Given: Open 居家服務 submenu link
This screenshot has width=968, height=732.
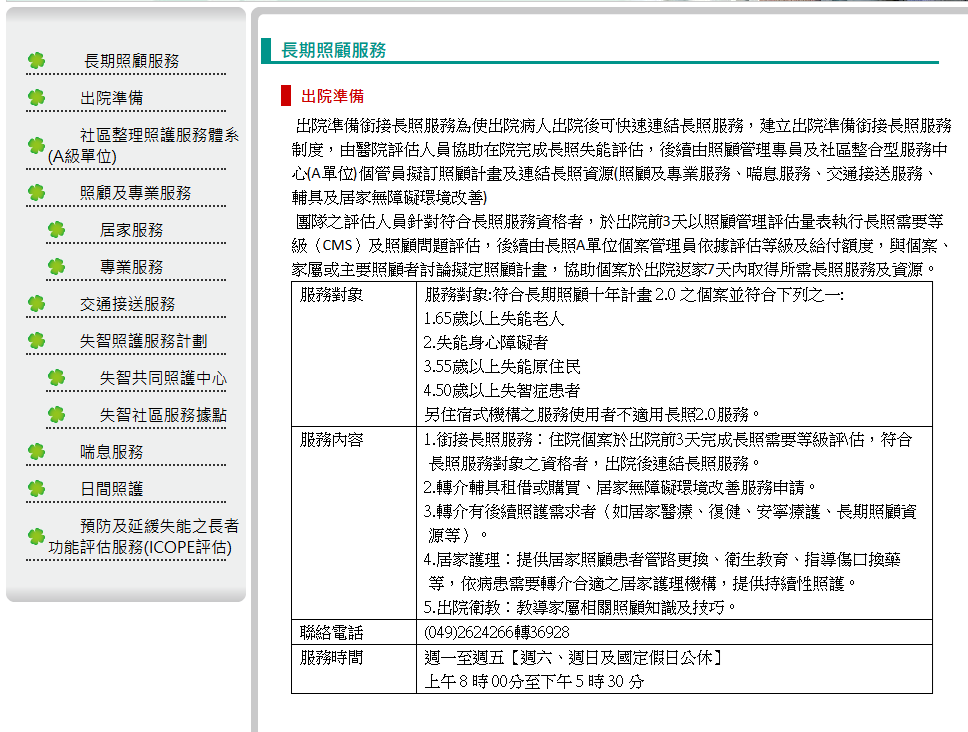Looking at the screenshot, I should click(x=131, y=230).
